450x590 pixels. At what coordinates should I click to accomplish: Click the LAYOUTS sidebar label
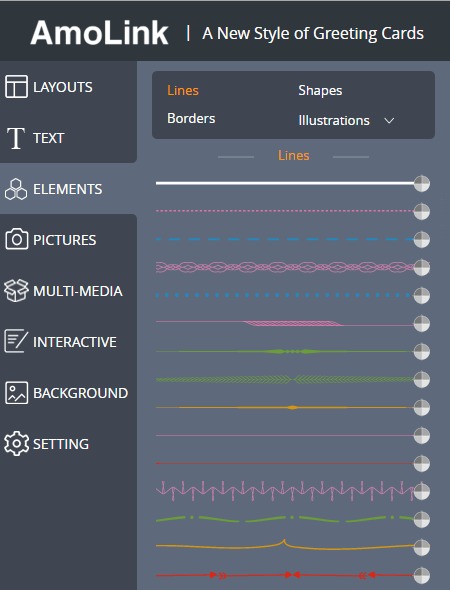tap(63, 87)
